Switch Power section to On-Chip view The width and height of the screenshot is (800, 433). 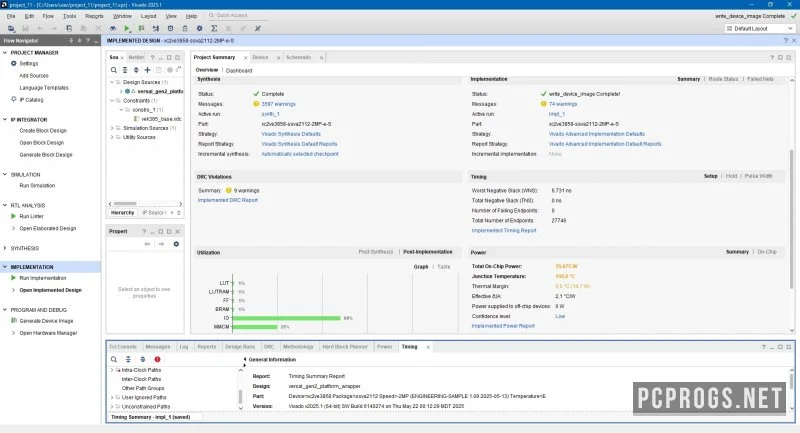pos(767,252)
